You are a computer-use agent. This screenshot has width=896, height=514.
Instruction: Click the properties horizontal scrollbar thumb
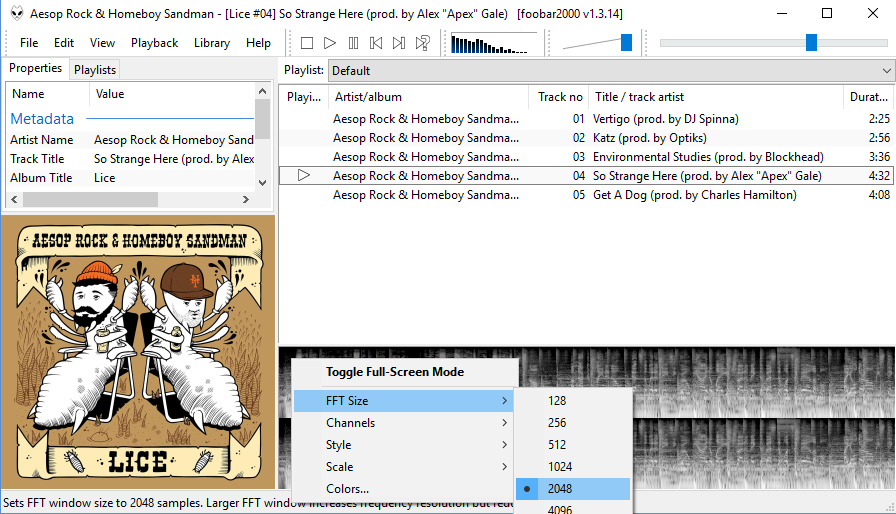[90, 199]
